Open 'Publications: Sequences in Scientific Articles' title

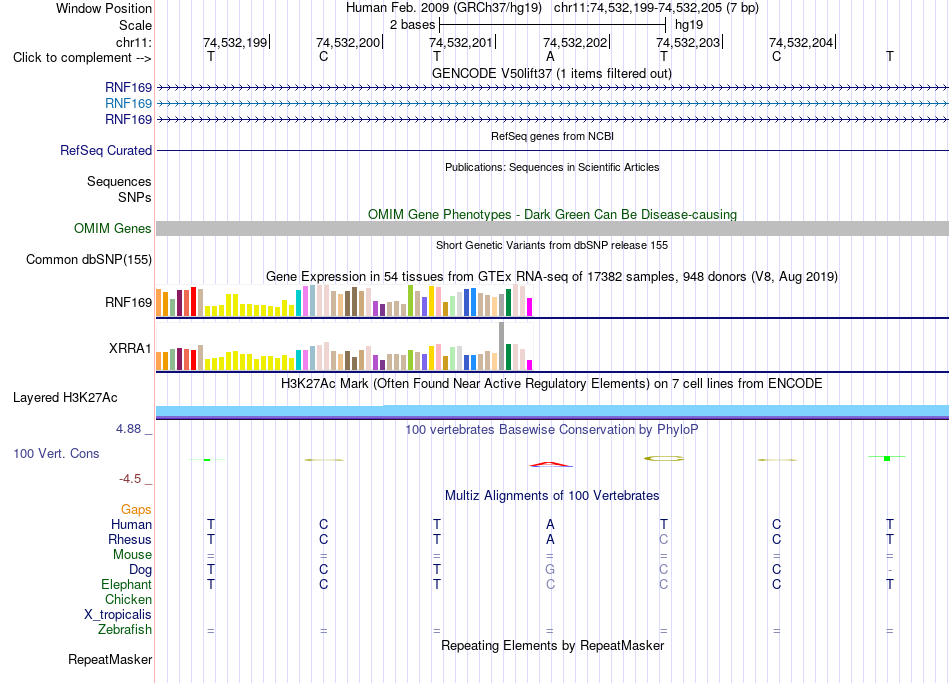(x=552, y=167)
